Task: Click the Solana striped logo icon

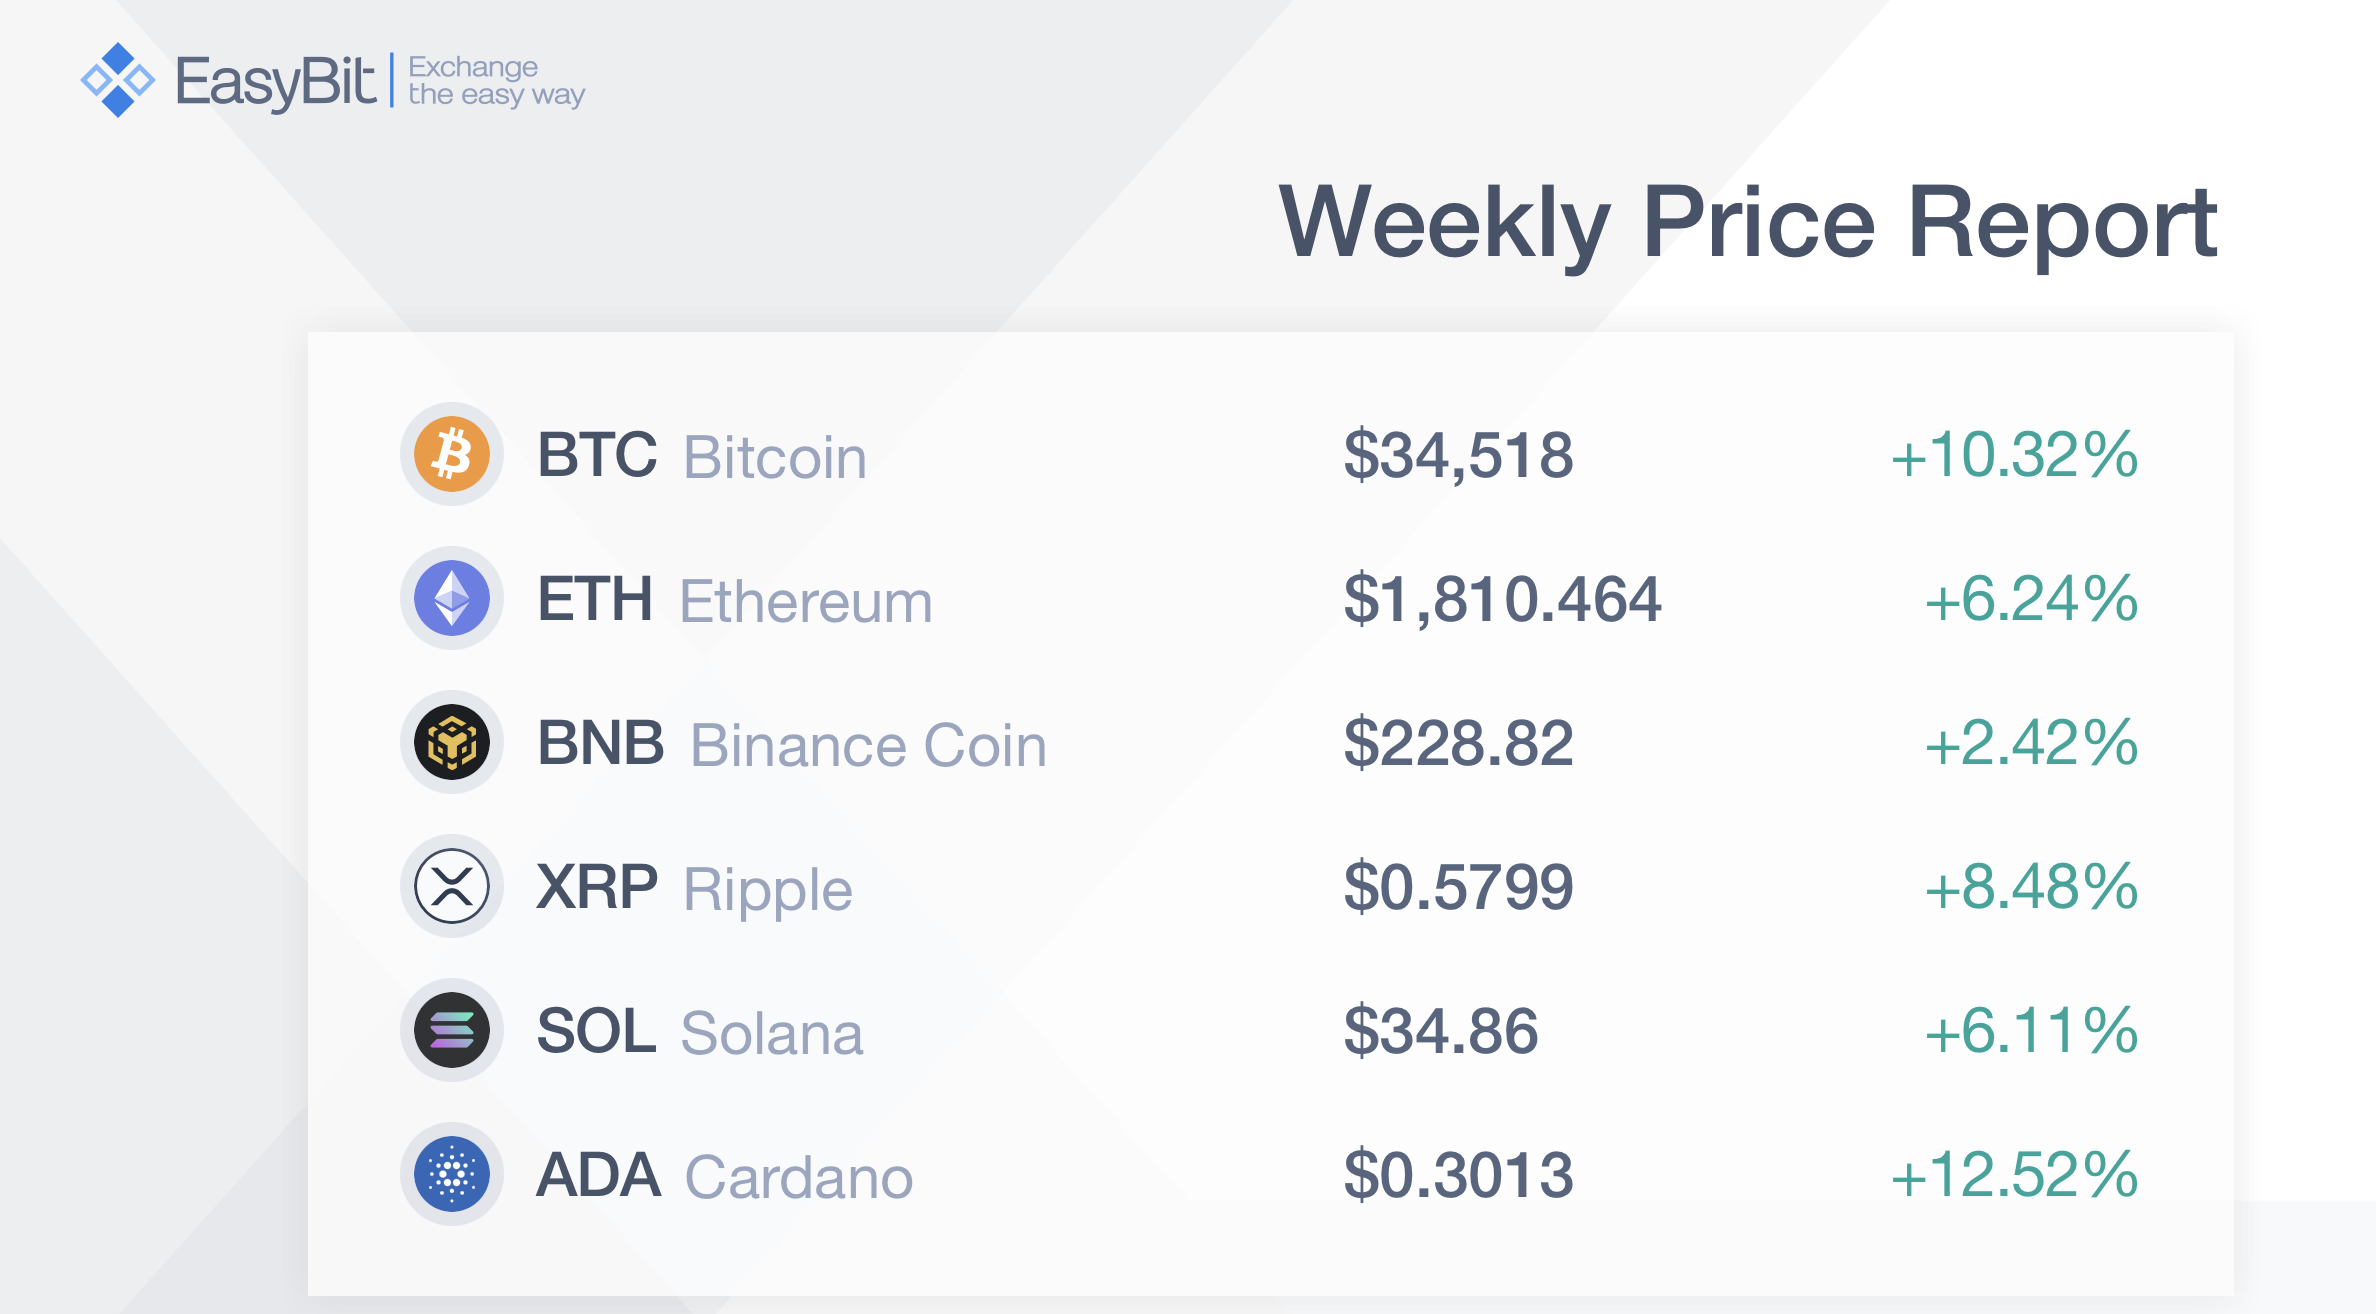Action: tap(452, 1030)
